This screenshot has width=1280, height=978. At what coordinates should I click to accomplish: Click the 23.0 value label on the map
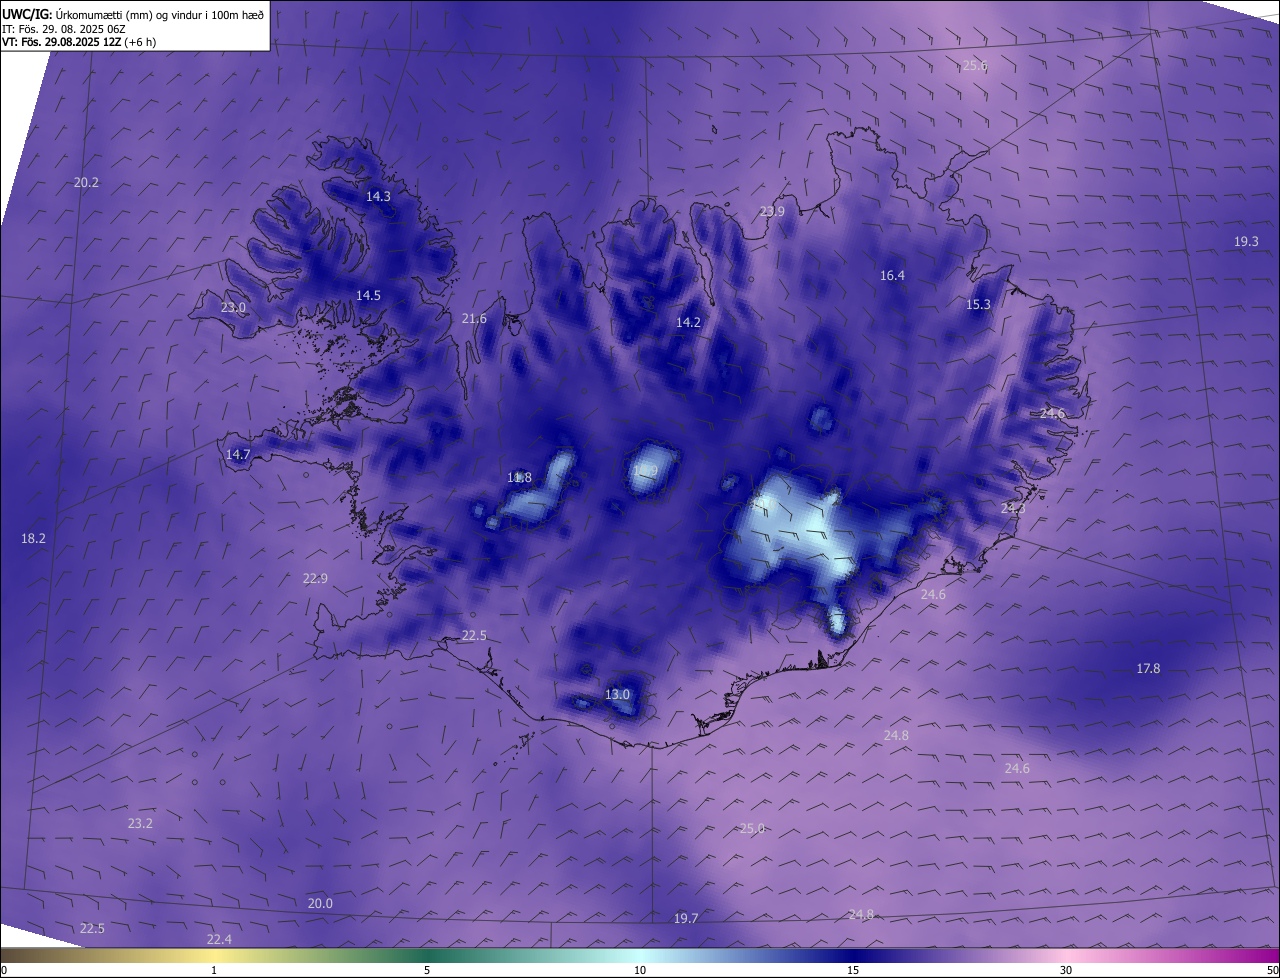click(233, 308)
